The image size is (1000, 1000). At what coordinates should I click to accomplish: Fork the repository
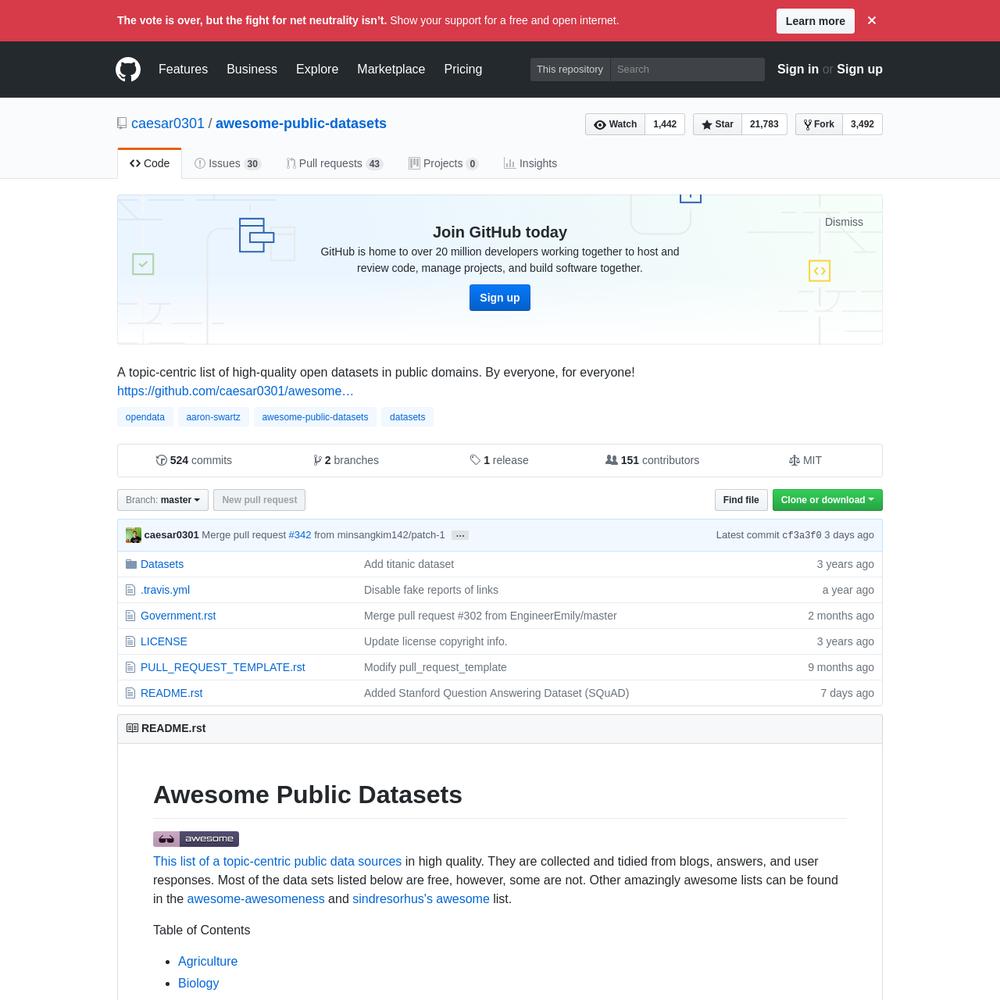pos(819,124)
